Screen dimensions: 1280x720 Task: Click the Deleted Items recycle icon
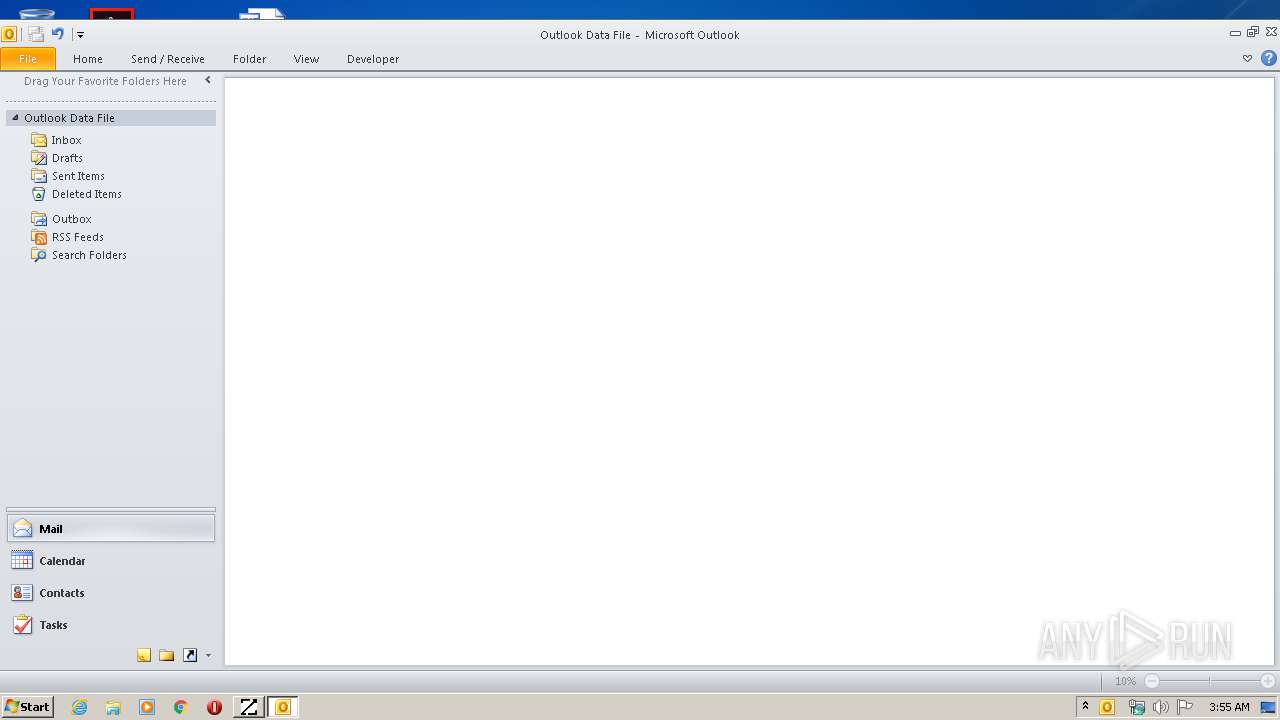[x=39, y=194]
